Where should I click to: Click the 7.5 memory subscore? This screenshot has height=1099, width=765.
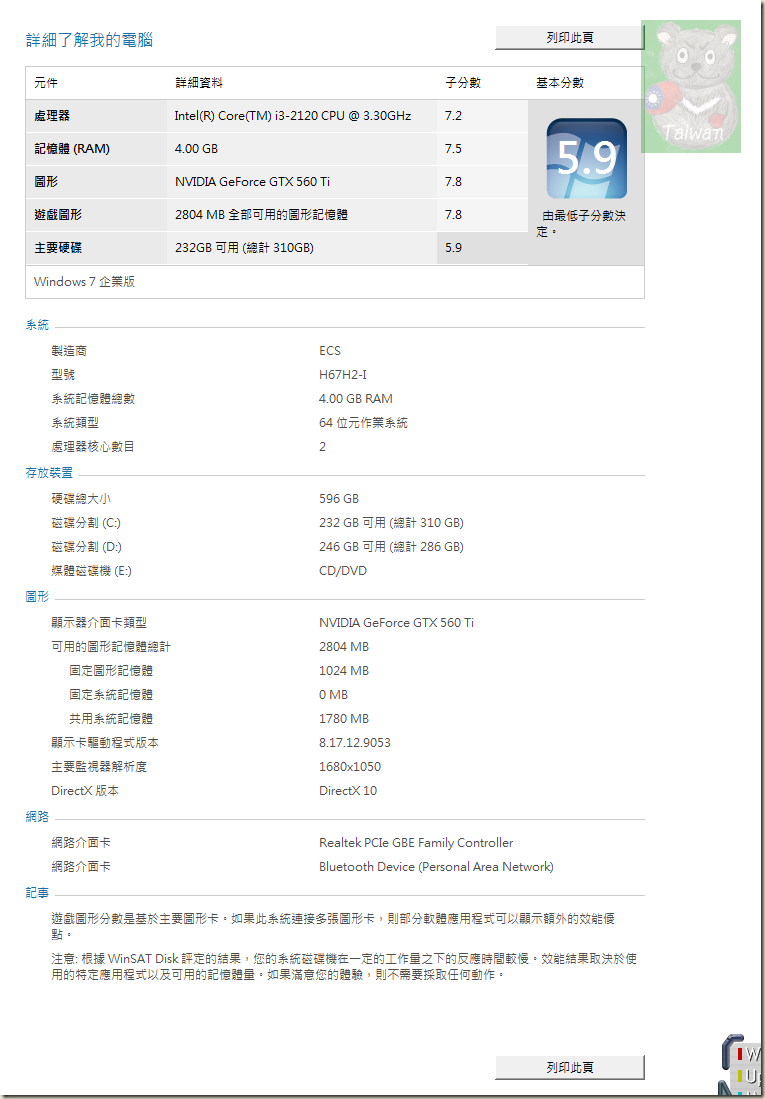click(x=453, y=149)
